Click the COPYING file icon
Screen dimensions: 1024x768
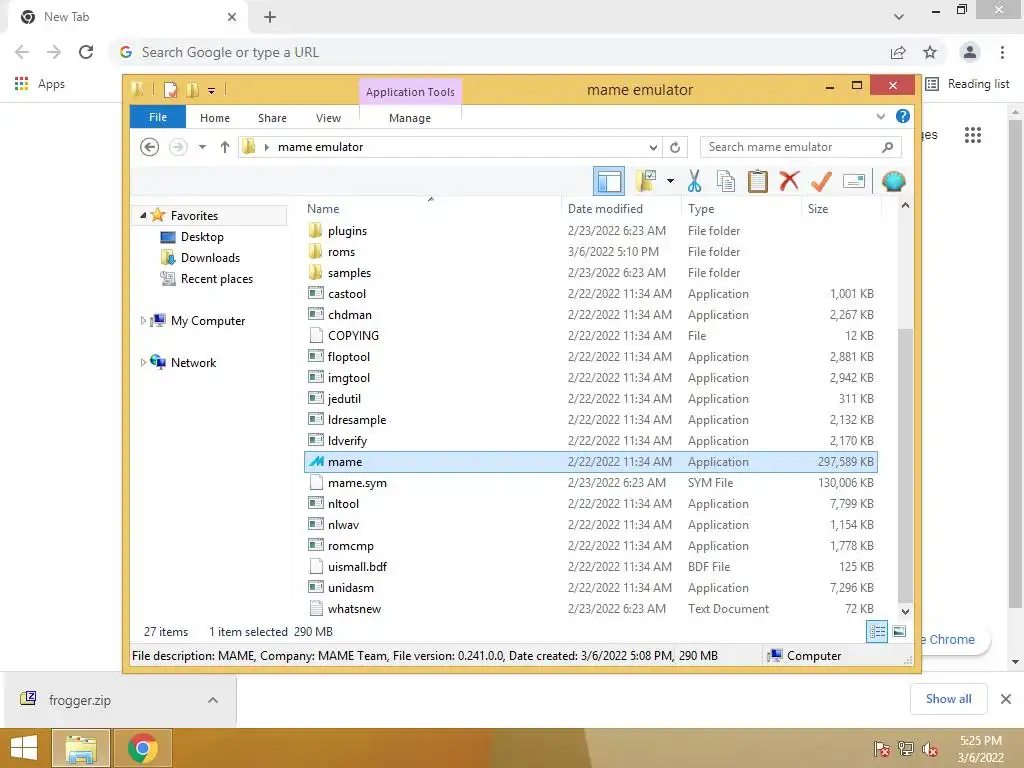pos(316,335)
